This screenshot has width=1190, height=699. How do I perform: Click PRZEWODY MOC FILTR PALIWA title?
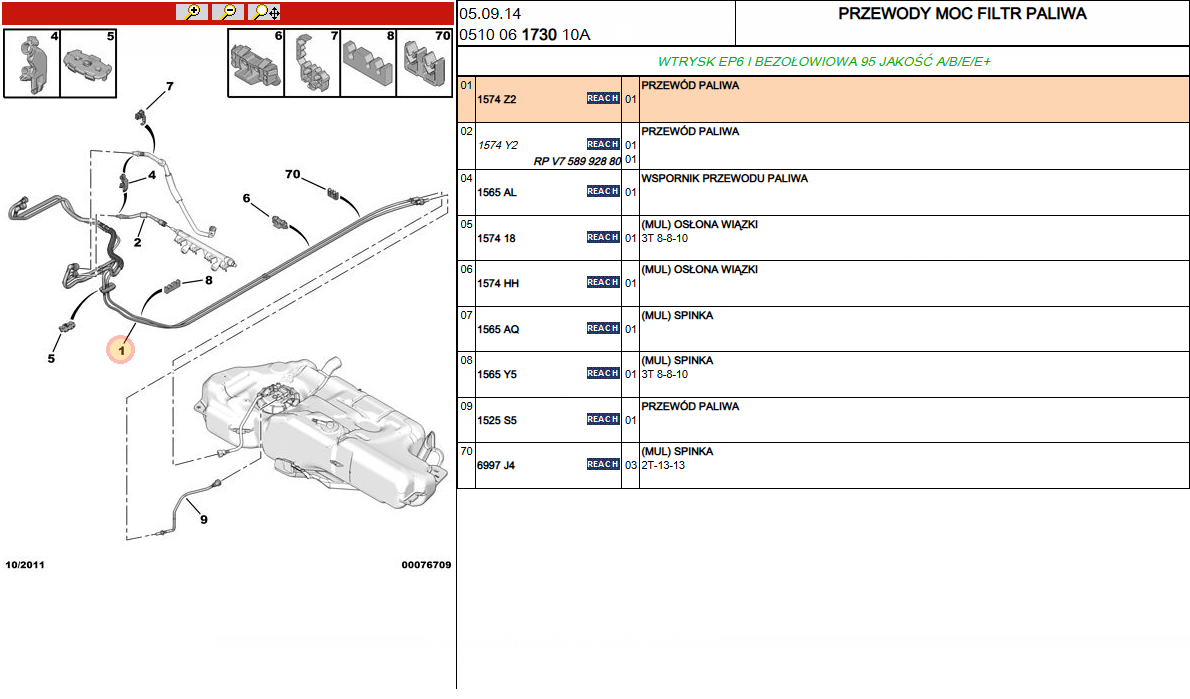point(962,14)
